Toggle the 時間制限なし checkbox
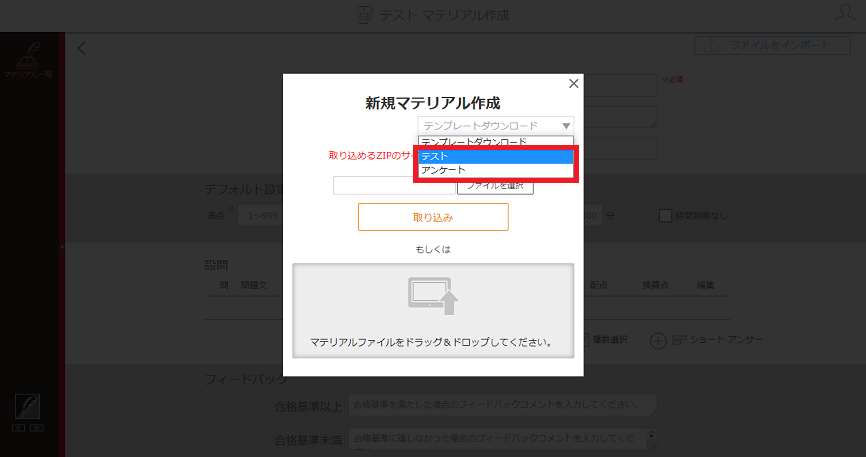The width and height of the screenshot is (866, 457). (x=666, y=216)
